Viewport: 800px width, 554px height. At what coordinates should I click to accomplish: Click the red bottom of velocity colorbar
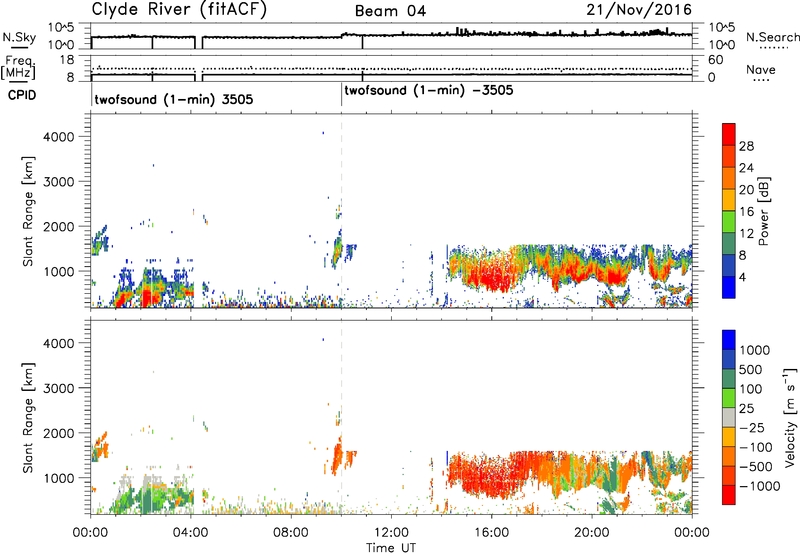(x=729, y=495)
